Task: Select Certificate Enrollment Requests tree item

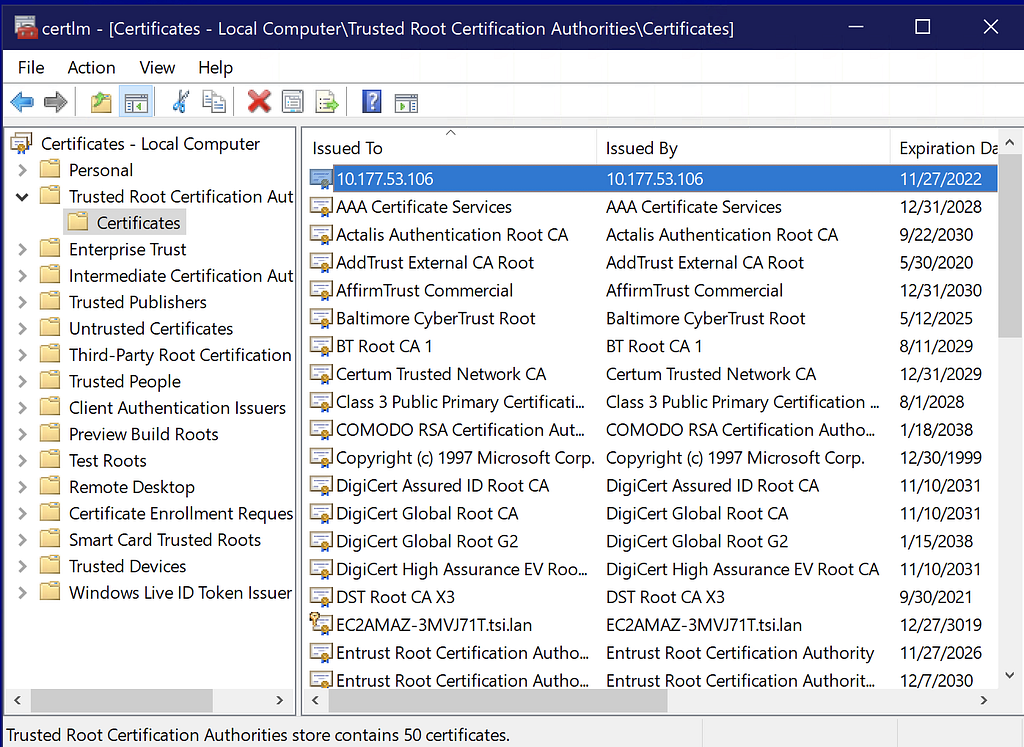Action: pyautogui.click(x=181, y=513)
